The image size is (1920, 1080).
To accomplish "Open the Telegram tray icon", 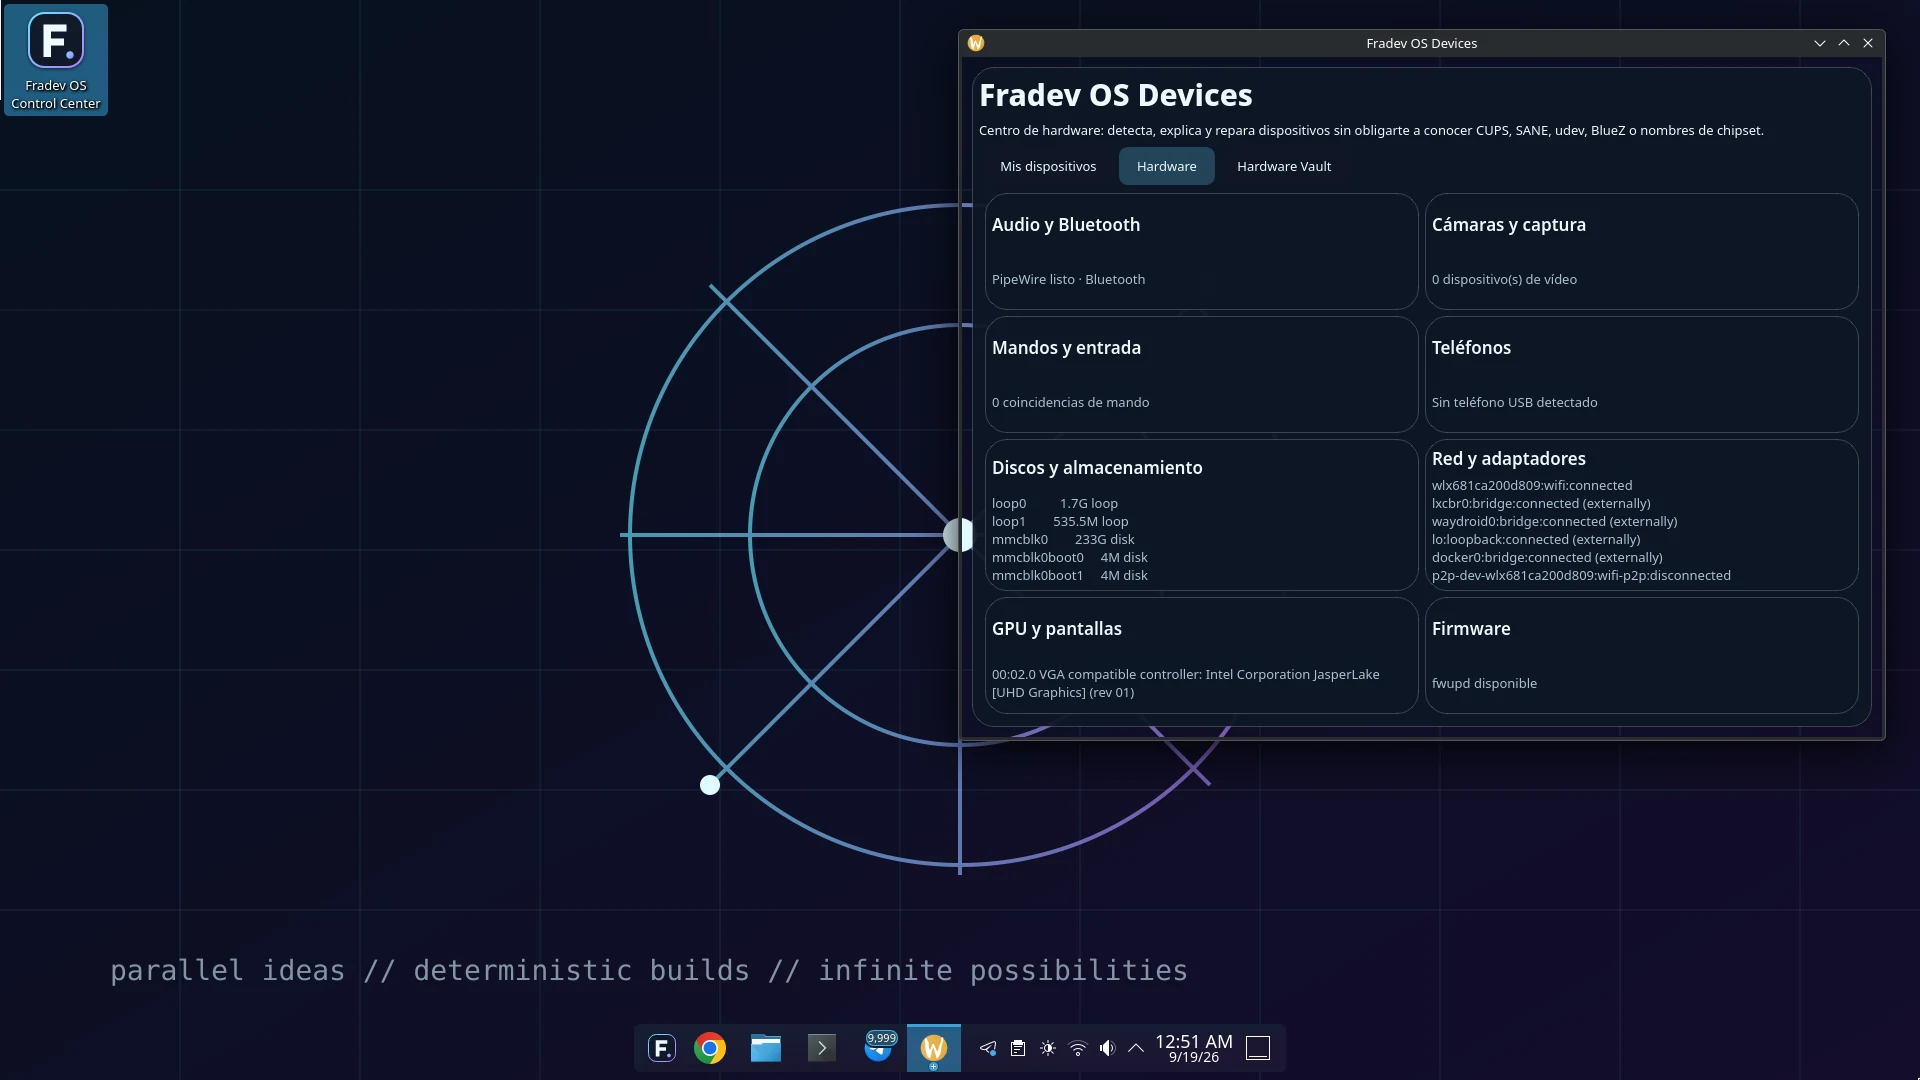I will click(x=988, y=1048).
